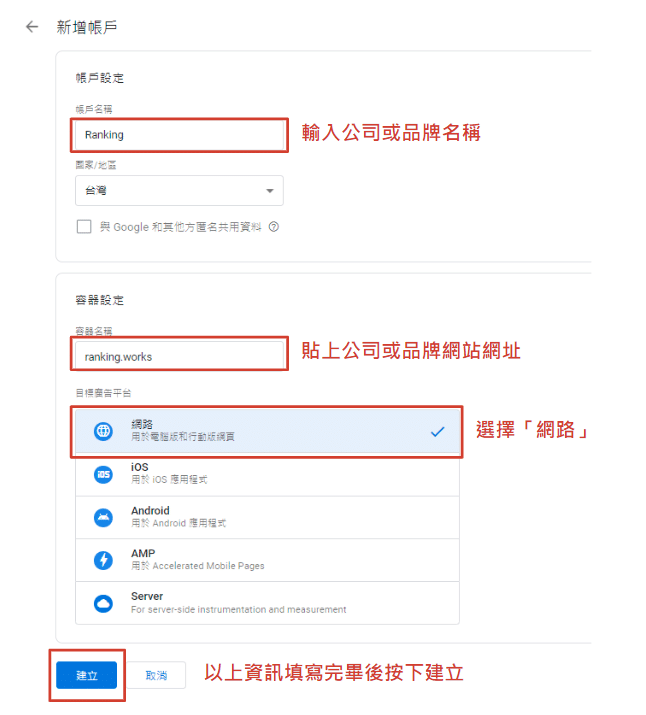Open the 台灣 country dropdown
This screenshot has height=715, width=646.
pos(179,191)
